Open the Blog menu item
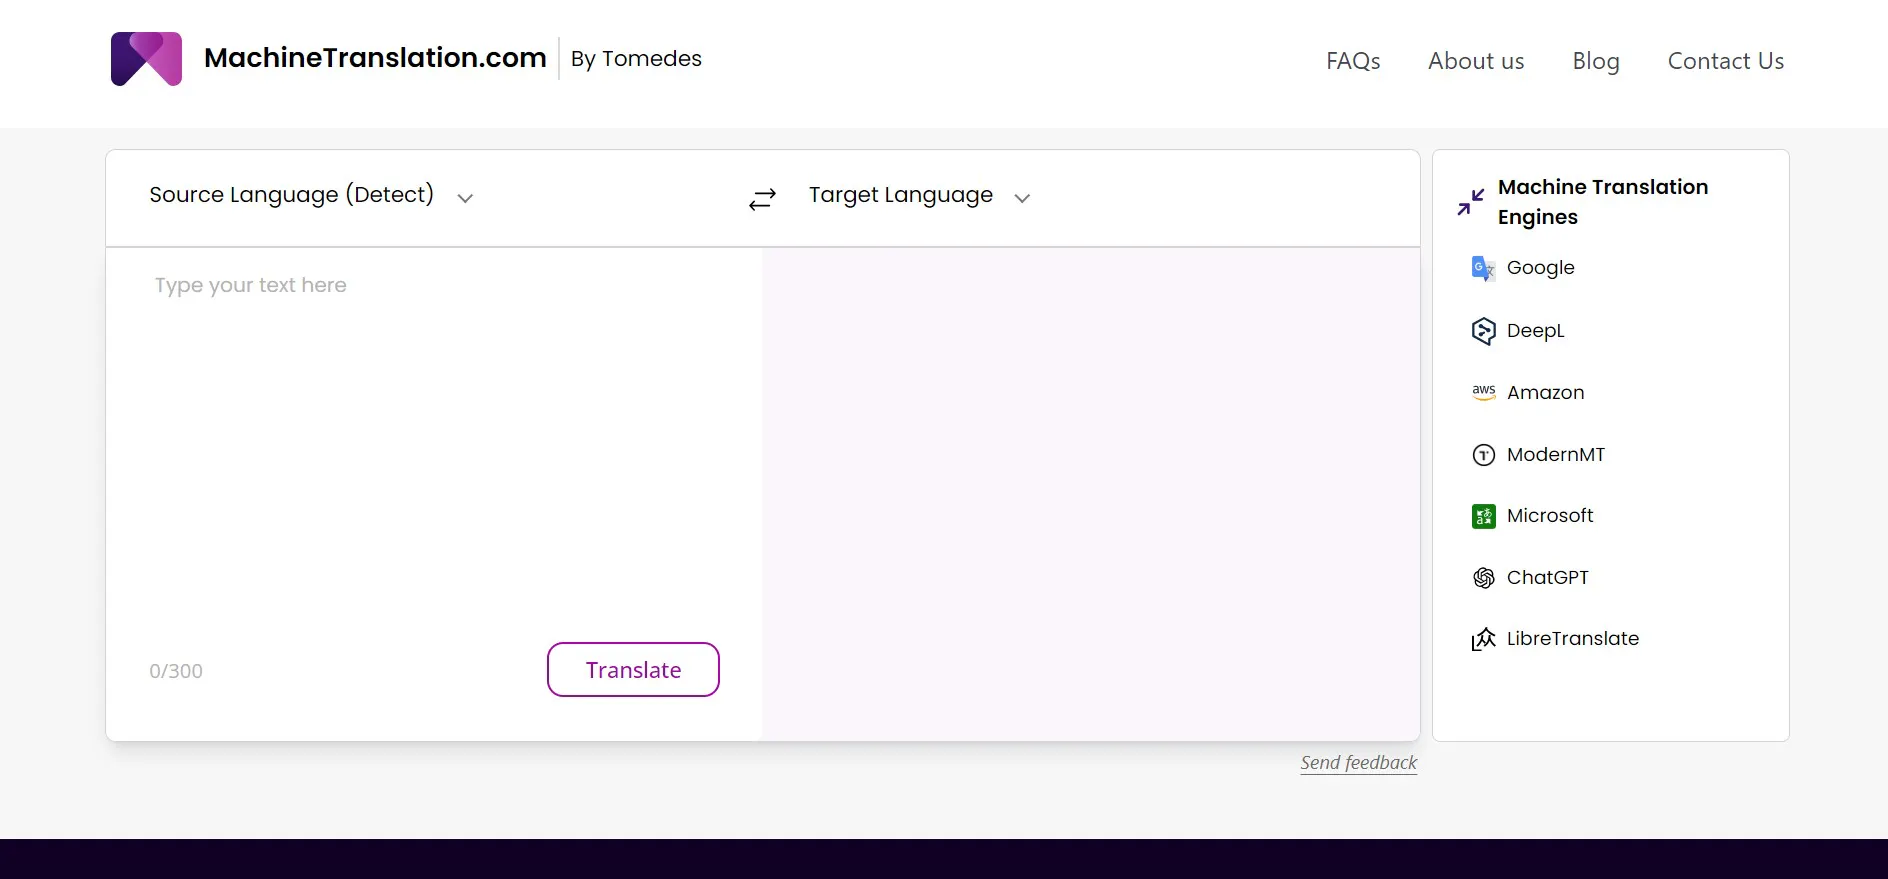Viewport: 1888px width, 879px height. click(x=1596, y=61)
